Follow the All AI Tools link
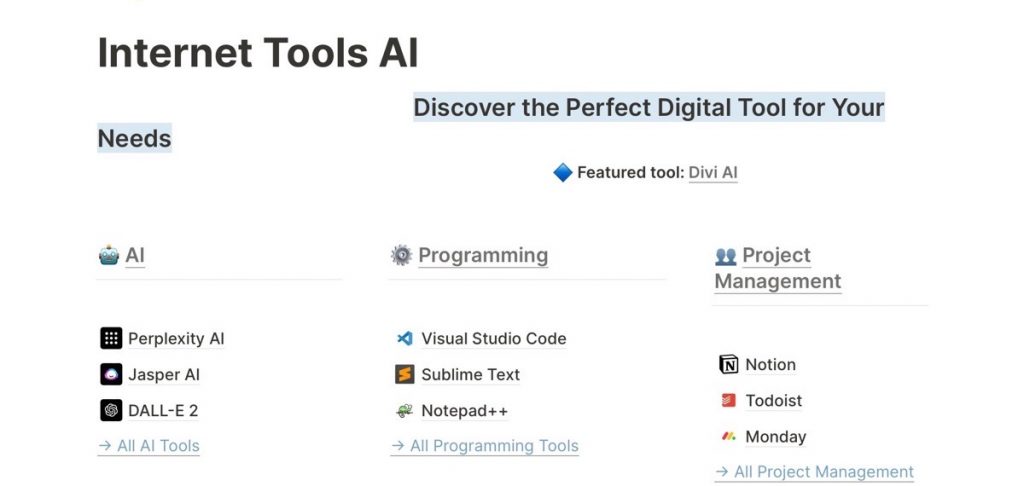This screenshot has height=486, width=1024. tap(149, 446)
